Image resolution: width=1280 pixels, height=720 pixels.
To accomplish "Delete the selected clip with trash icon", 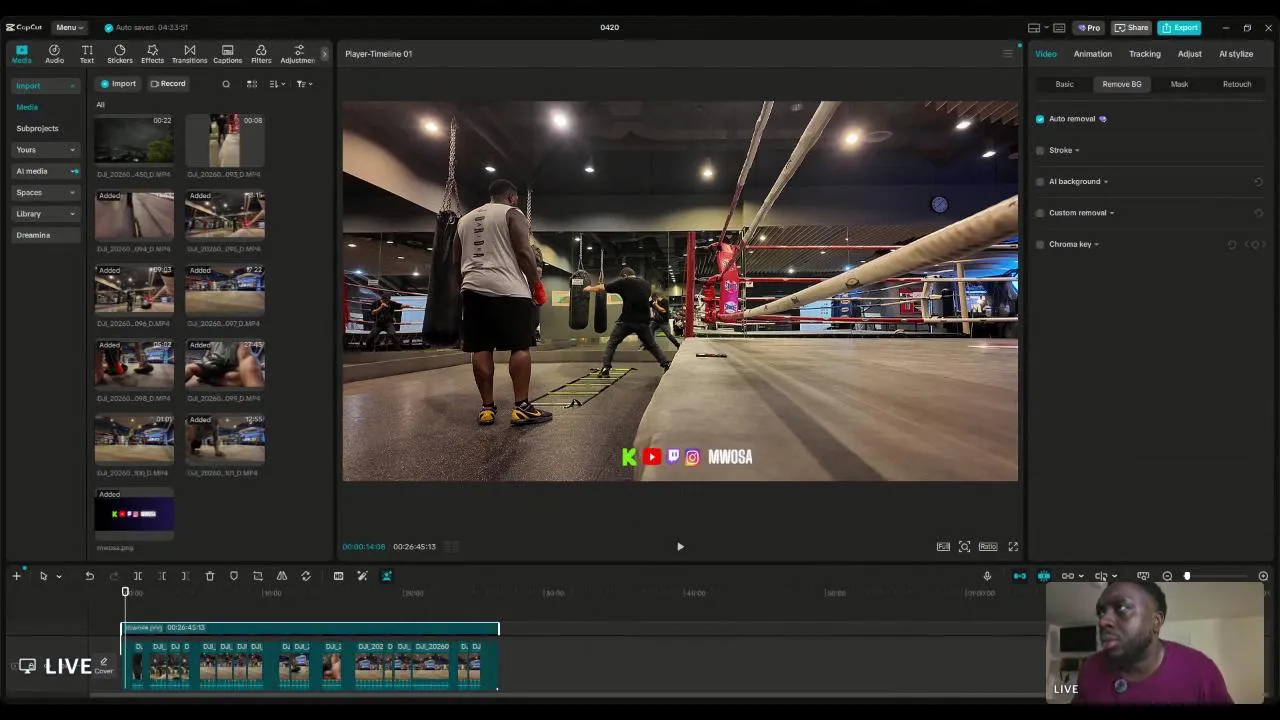I will tap(210, 576).
